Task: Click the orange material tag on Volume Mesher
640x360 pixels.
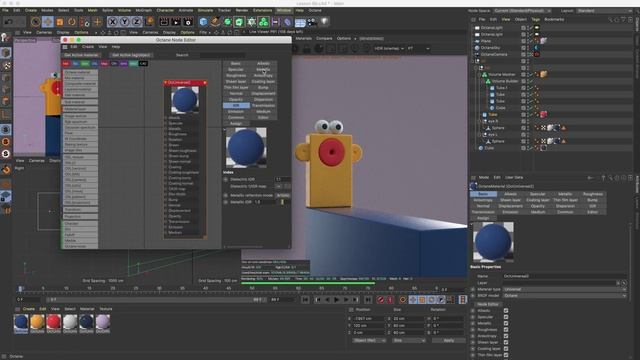Action: pyautogui.click(x=543, y=74)
